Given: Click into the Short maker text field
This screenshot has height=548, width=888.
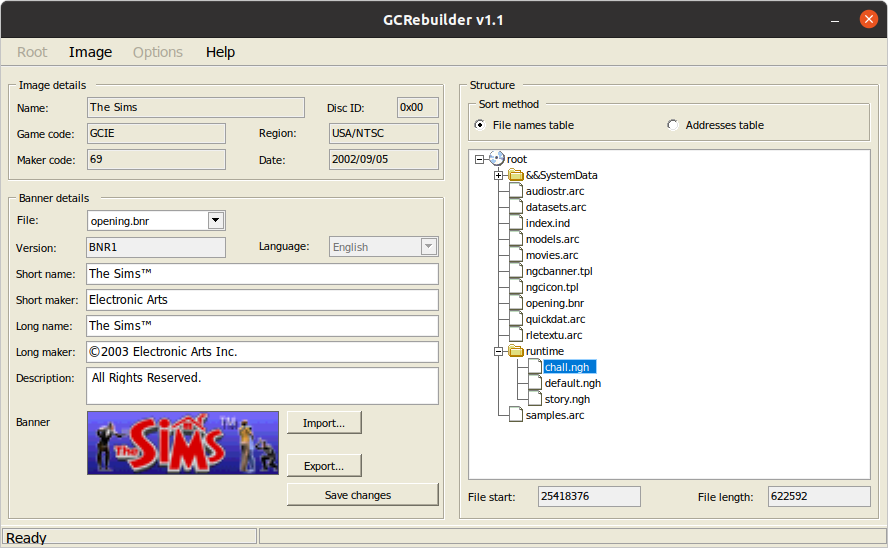Looking at the screenshot, I should [262, 299].
